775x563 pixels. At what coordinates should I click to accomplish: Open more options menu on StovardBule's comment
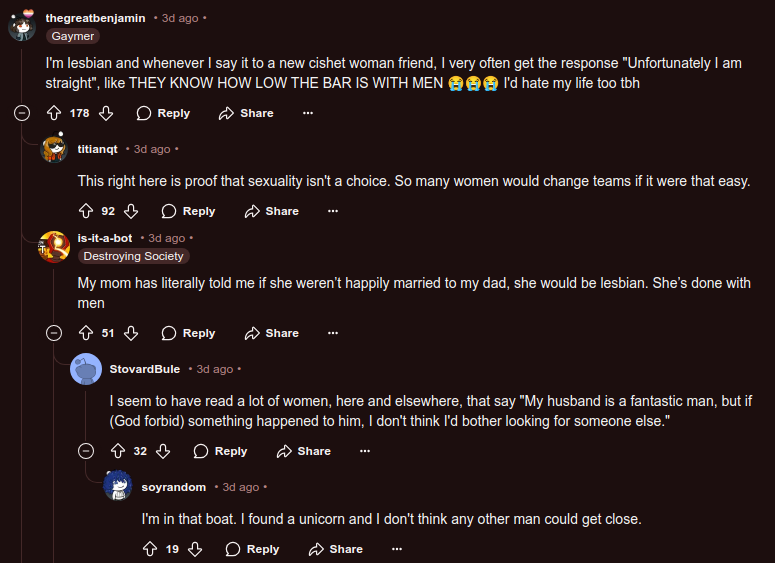click(365, 451)
